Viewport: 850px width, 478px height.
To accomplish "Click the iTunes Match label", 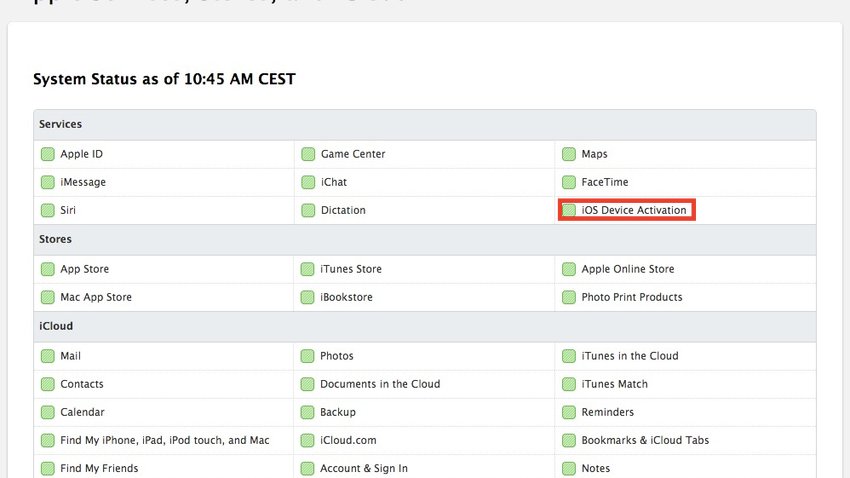I will 615,384.
